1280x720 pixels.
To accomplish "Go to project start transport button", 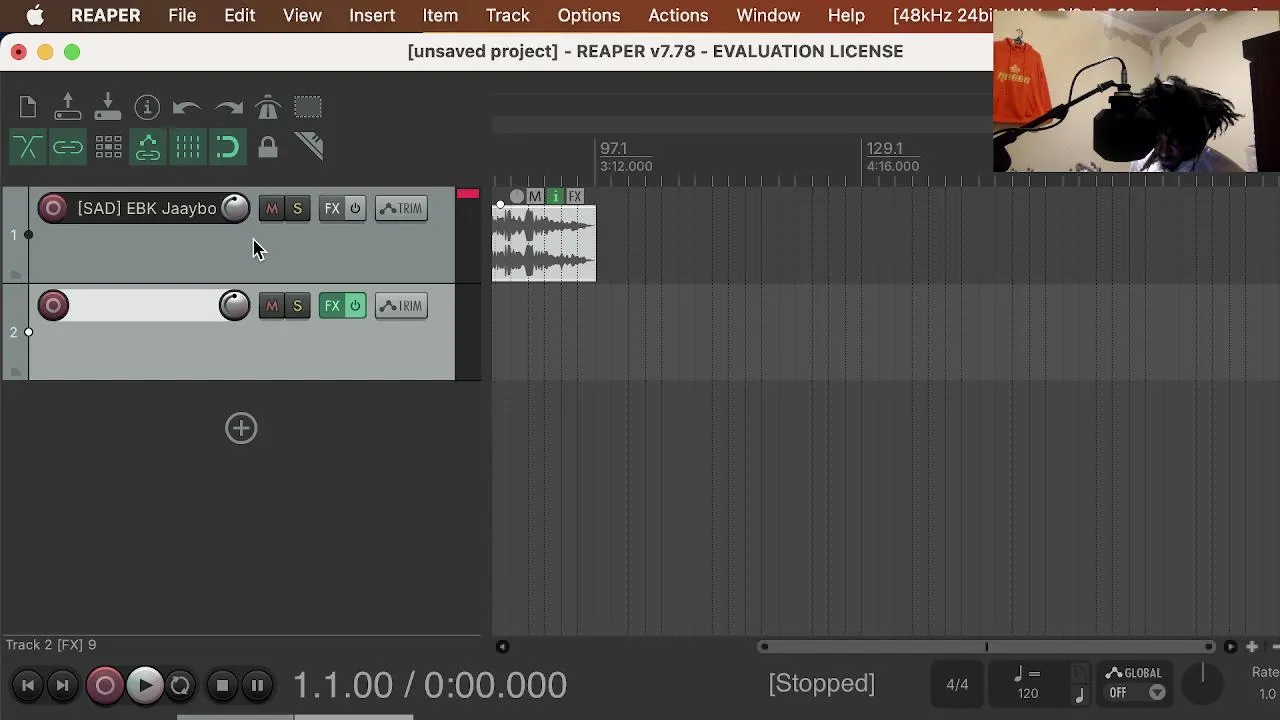I will click(28, 685).
